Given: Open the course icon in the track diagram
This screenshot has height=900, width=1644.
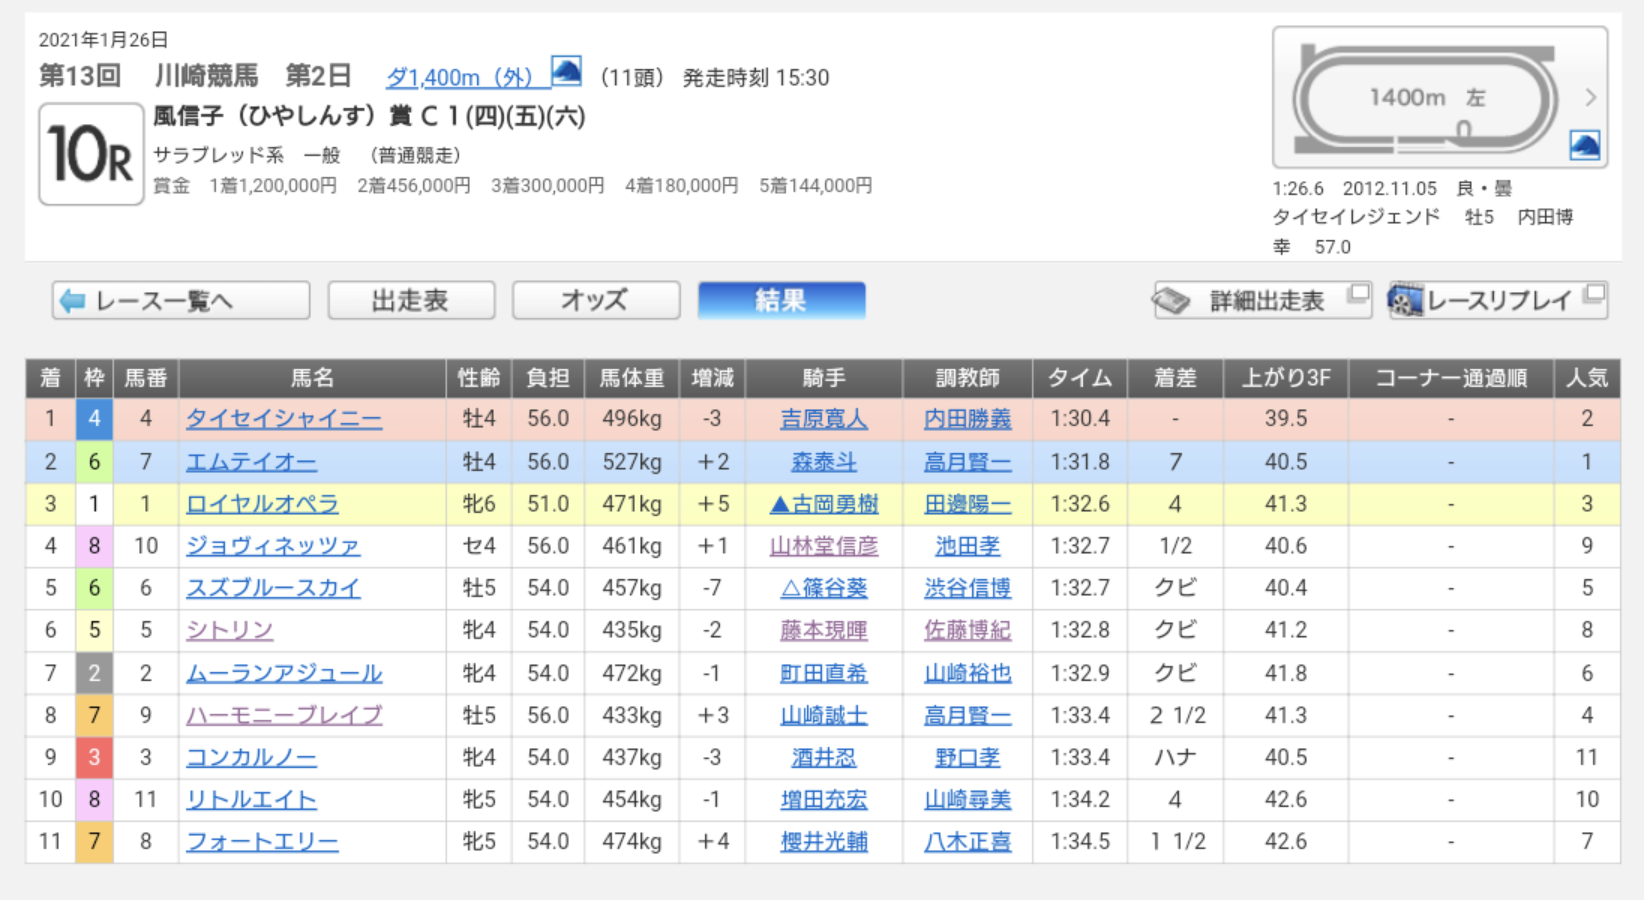Looking at the screenshot, I should pos(1585,146).
